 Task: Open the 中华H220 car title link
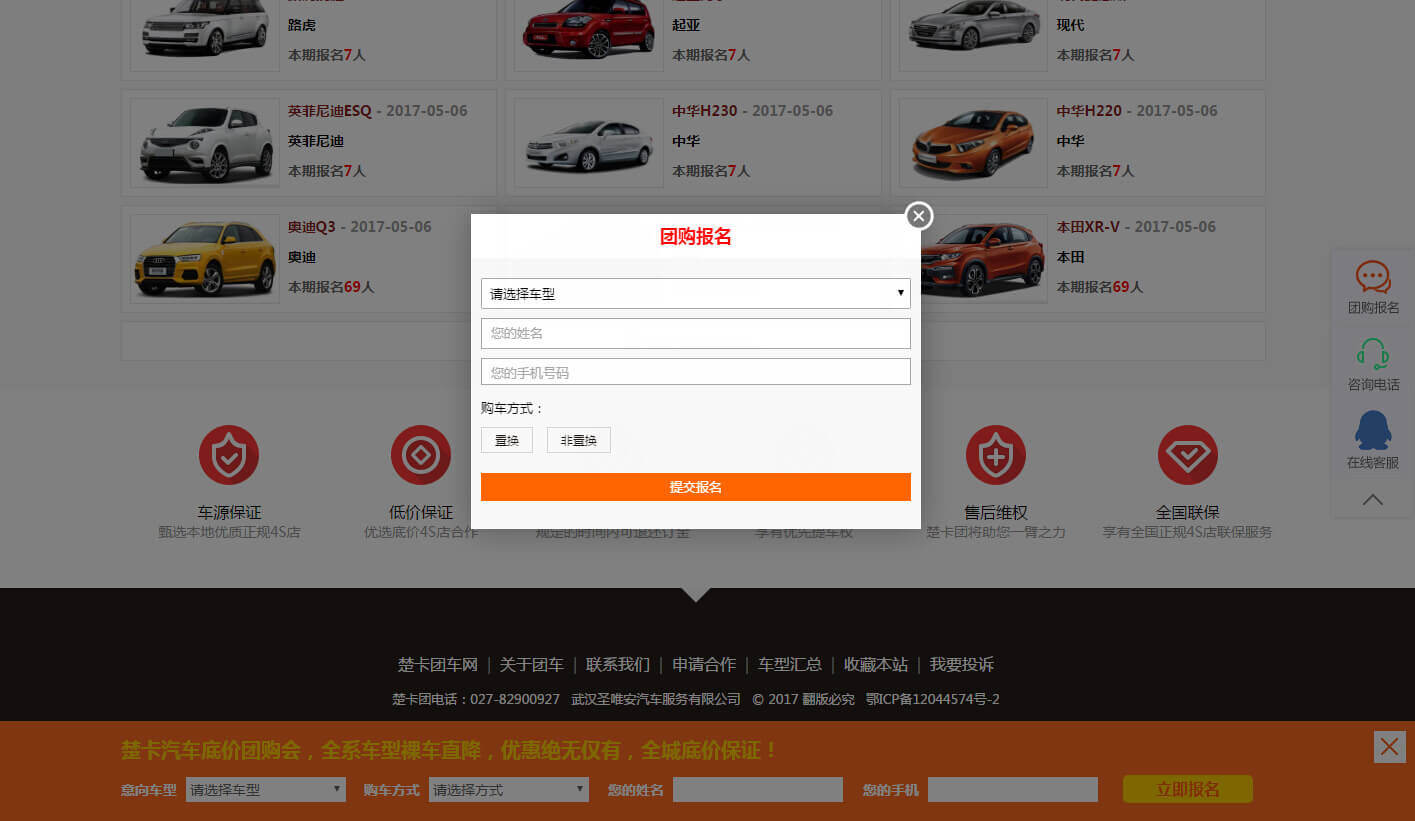pyautogui.click(x=1089, y=111)
